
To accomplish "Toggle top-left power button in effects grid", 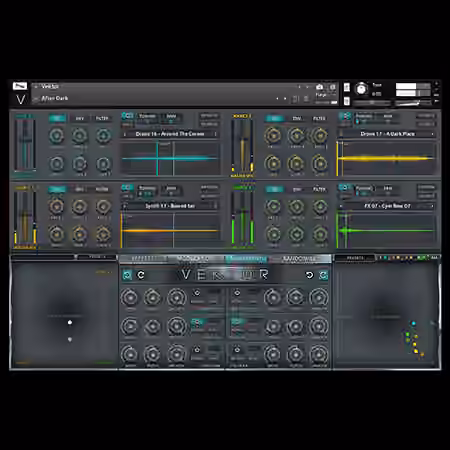I will (197, 293).
